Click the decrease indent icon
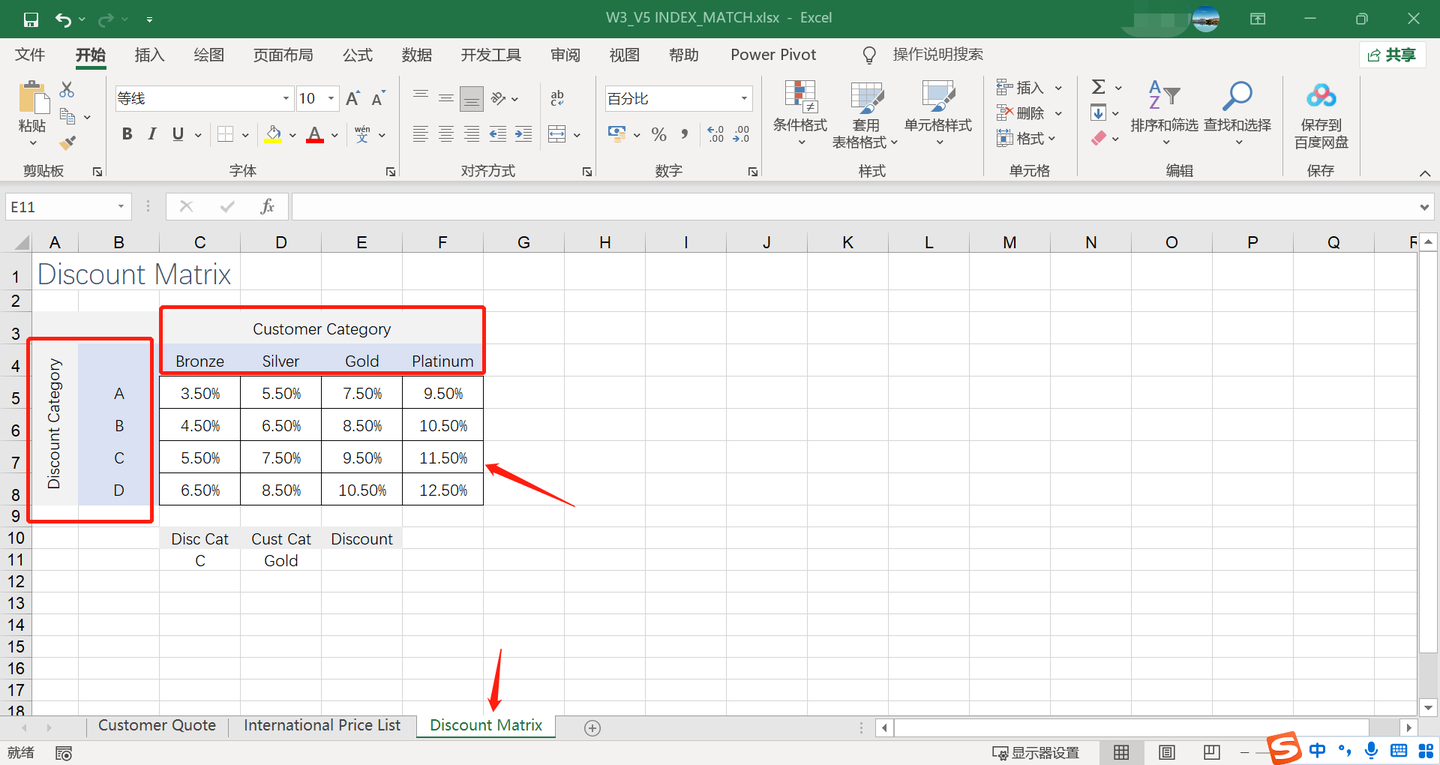 [498, 134]
